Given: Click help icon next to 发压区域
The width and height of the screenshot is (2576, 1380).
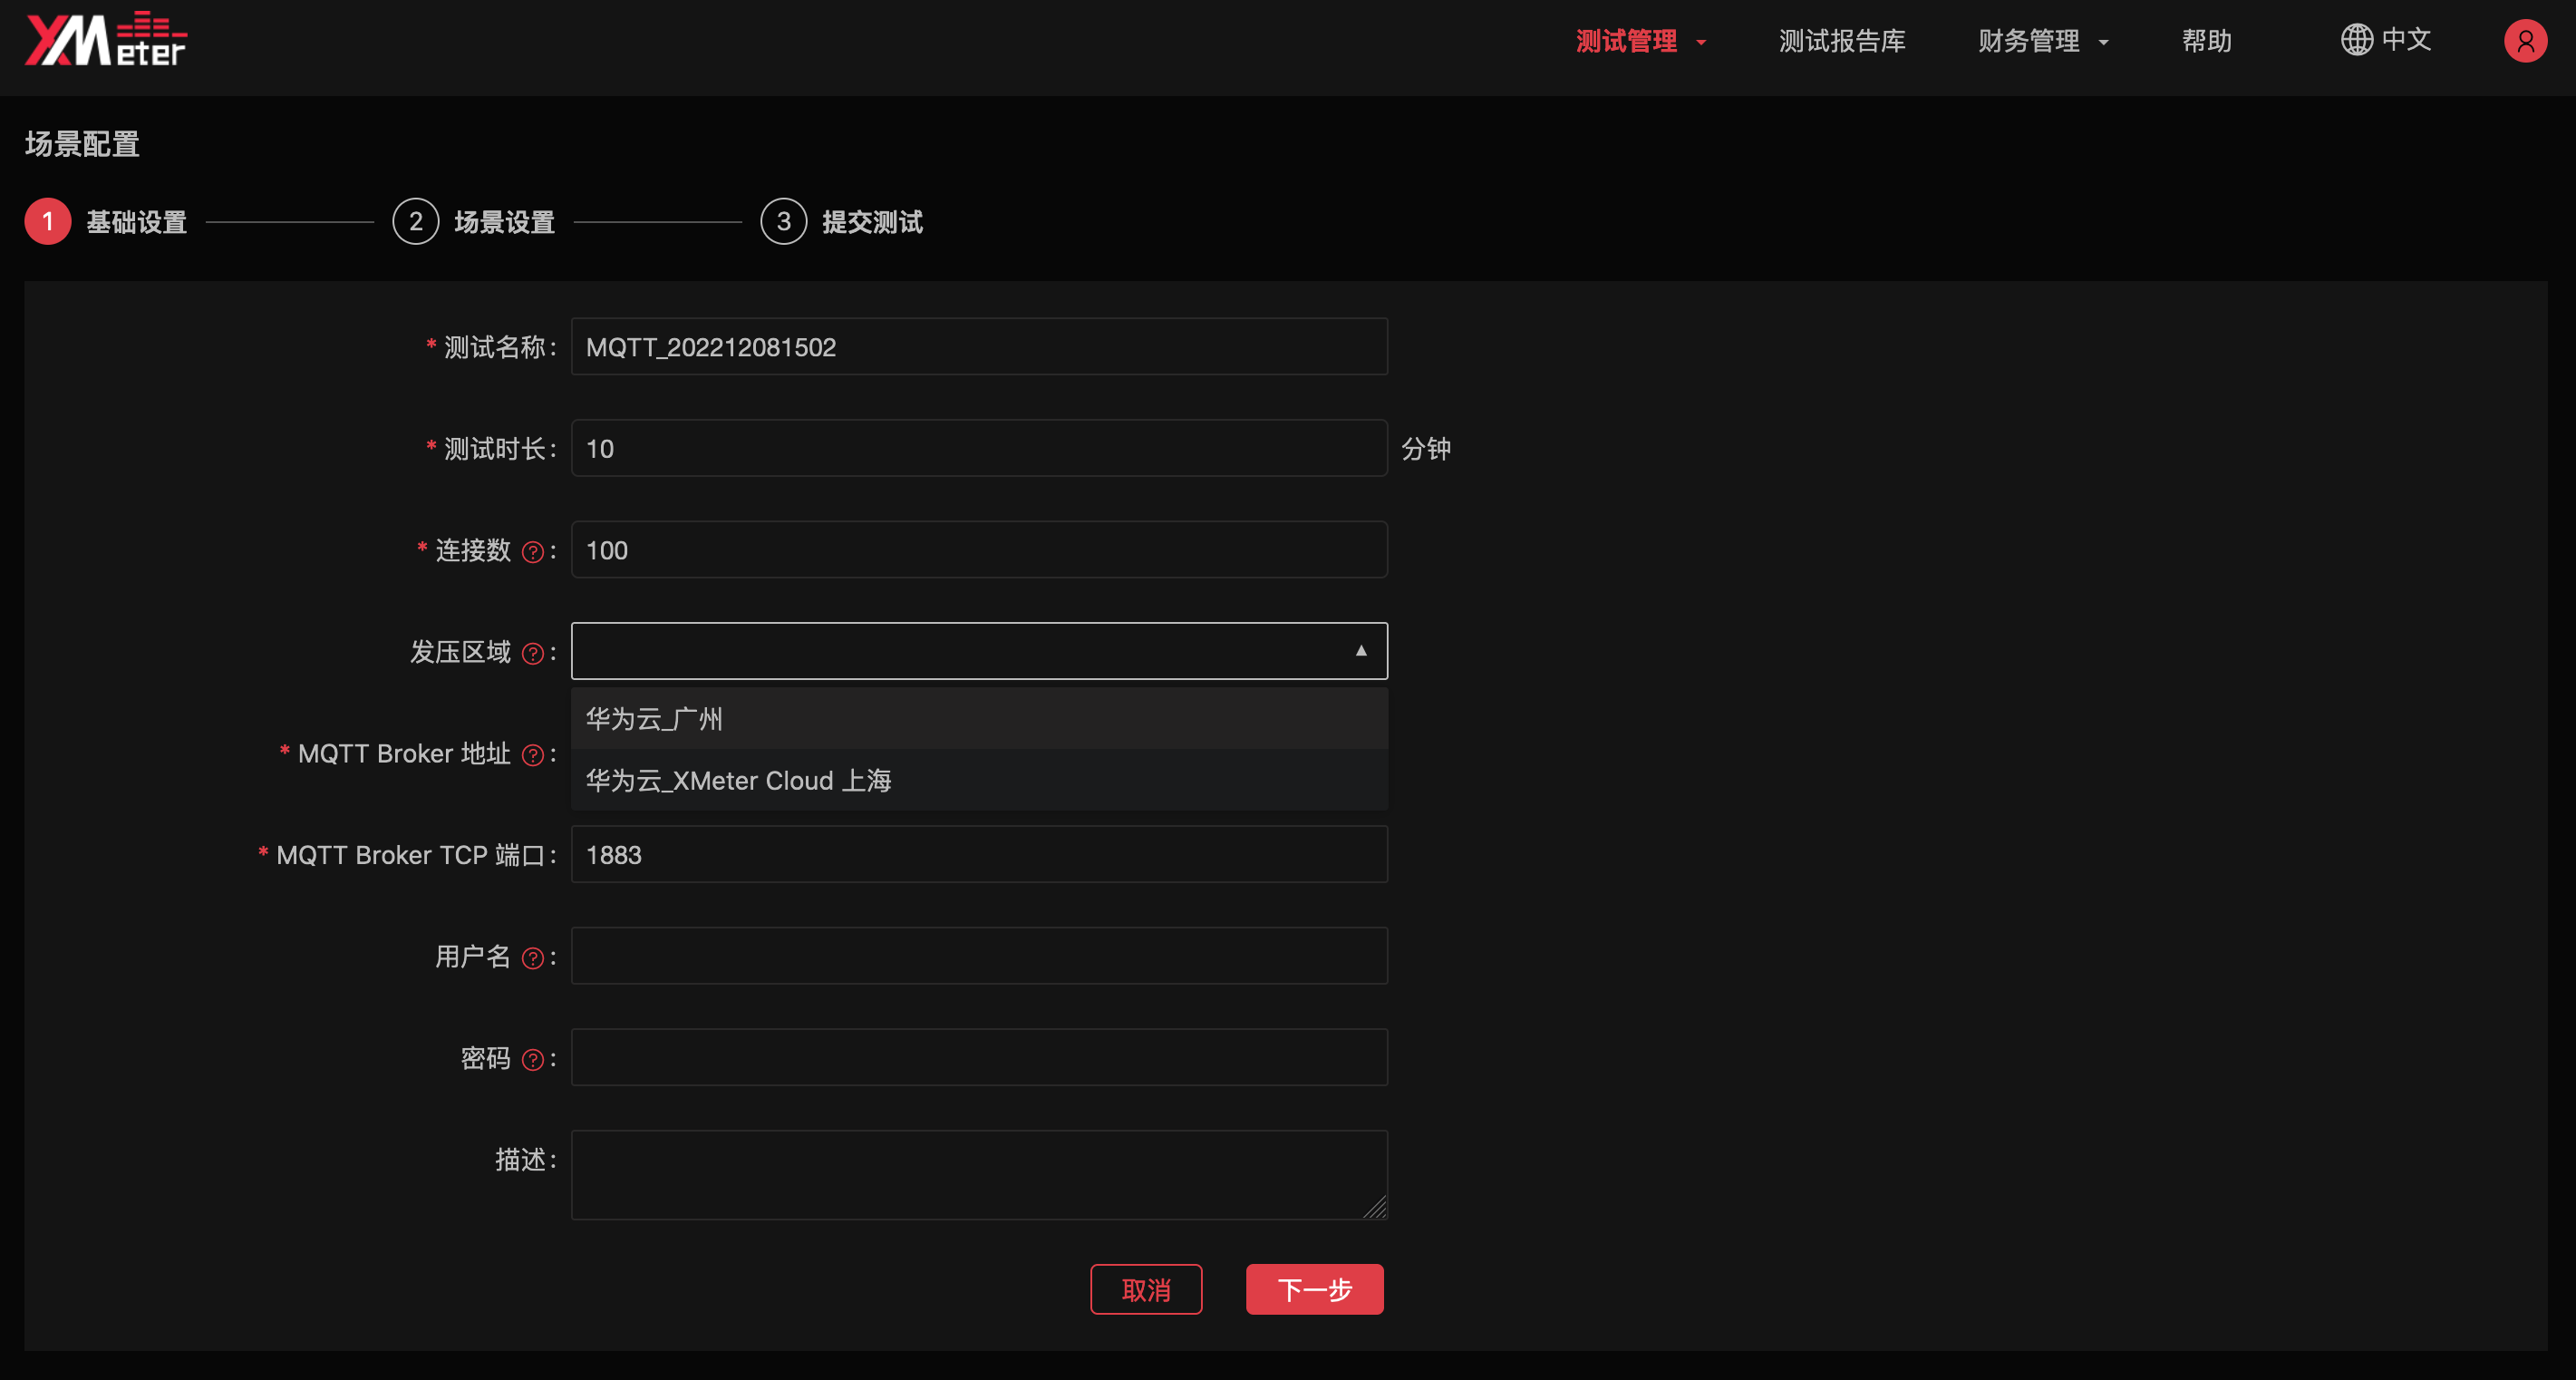Looking at the screenshot, I should click(x=533, y=654).
